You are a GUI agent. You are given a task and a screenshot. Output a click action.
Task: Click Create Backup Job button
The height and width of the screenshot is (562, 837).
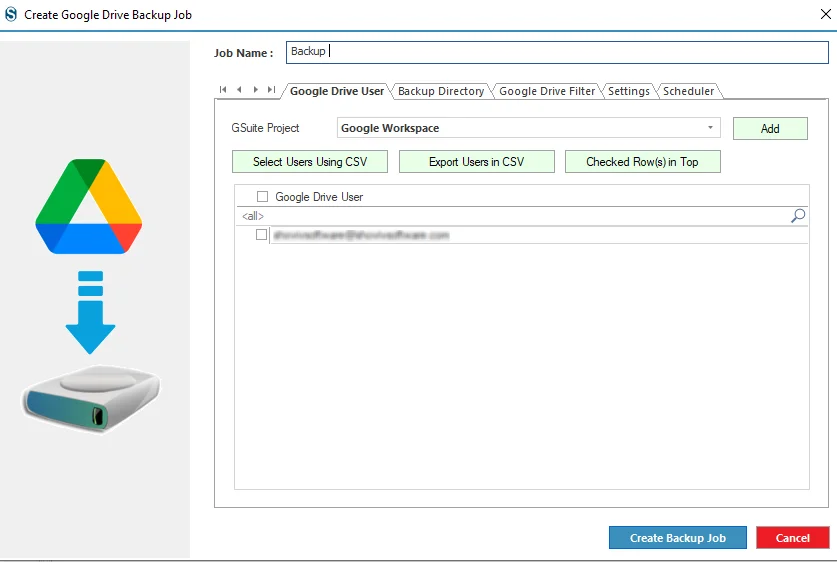(x=678, y=538)
